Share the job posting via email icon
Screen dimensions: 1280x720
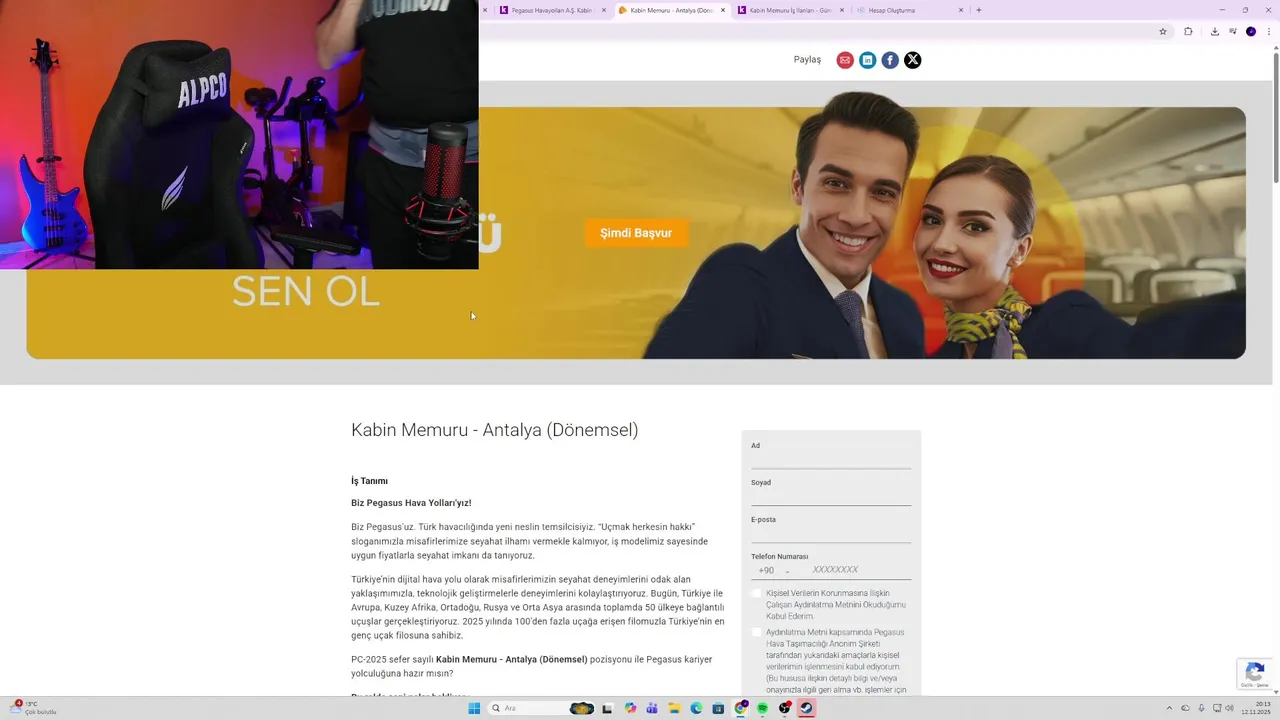tap(845, 60)
